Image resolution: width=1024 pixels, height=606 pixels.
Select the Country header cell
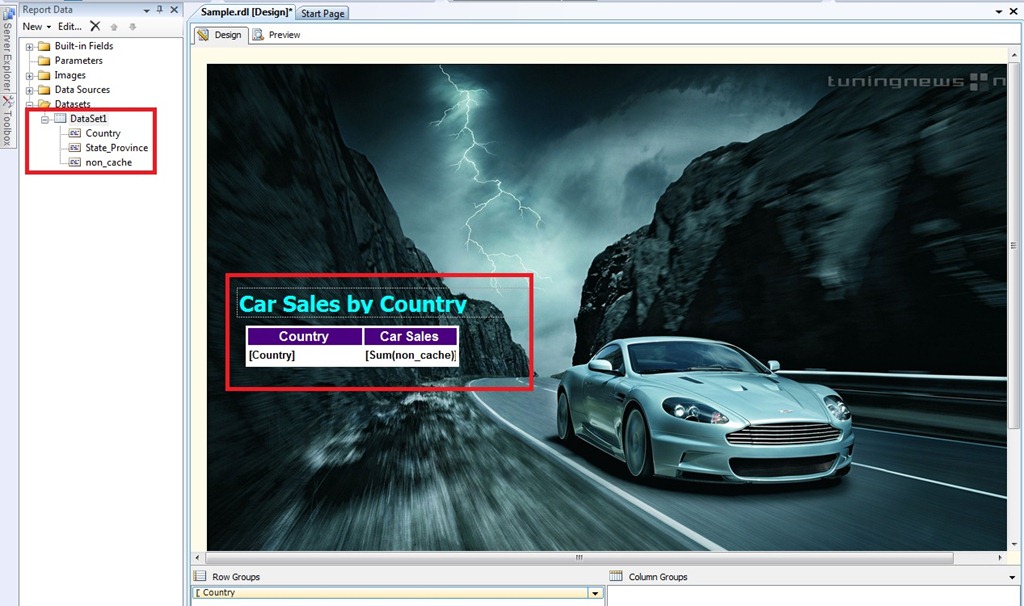coord(304,336)
